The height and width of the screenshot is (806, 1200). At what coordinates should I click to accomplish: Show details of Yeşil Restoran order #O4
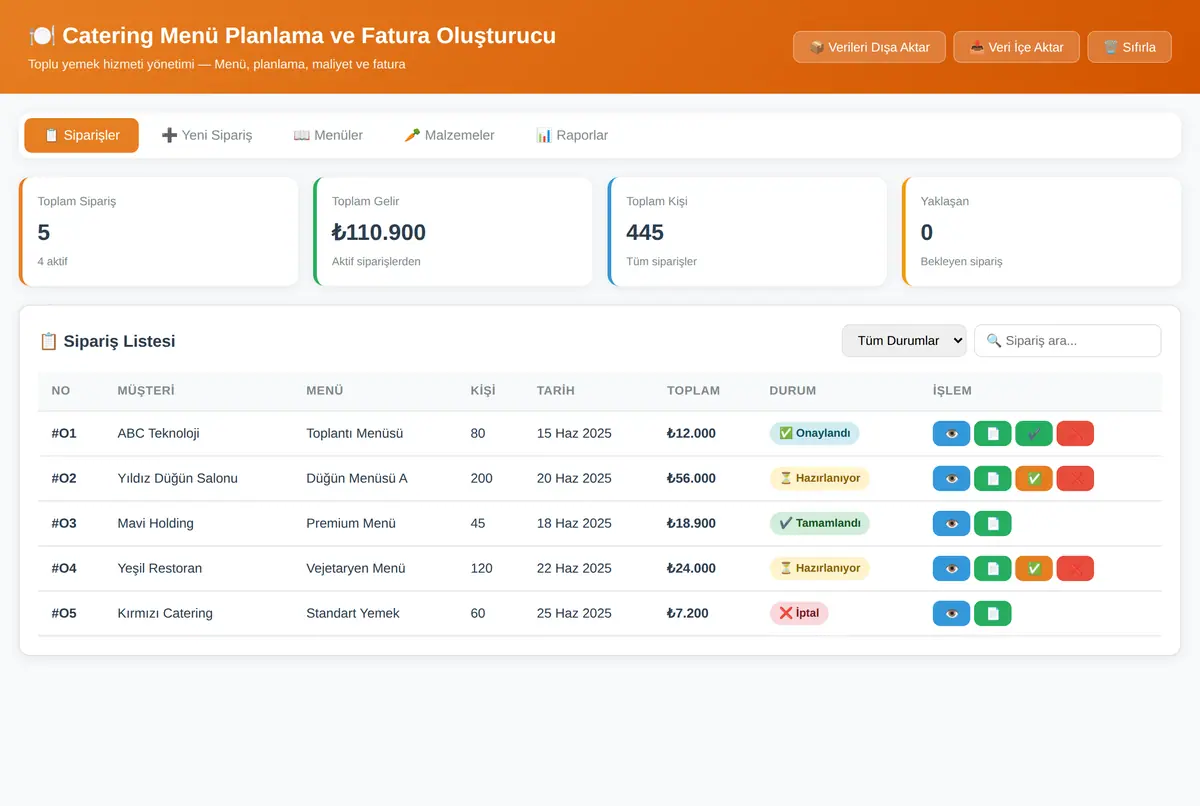(951, 569)
